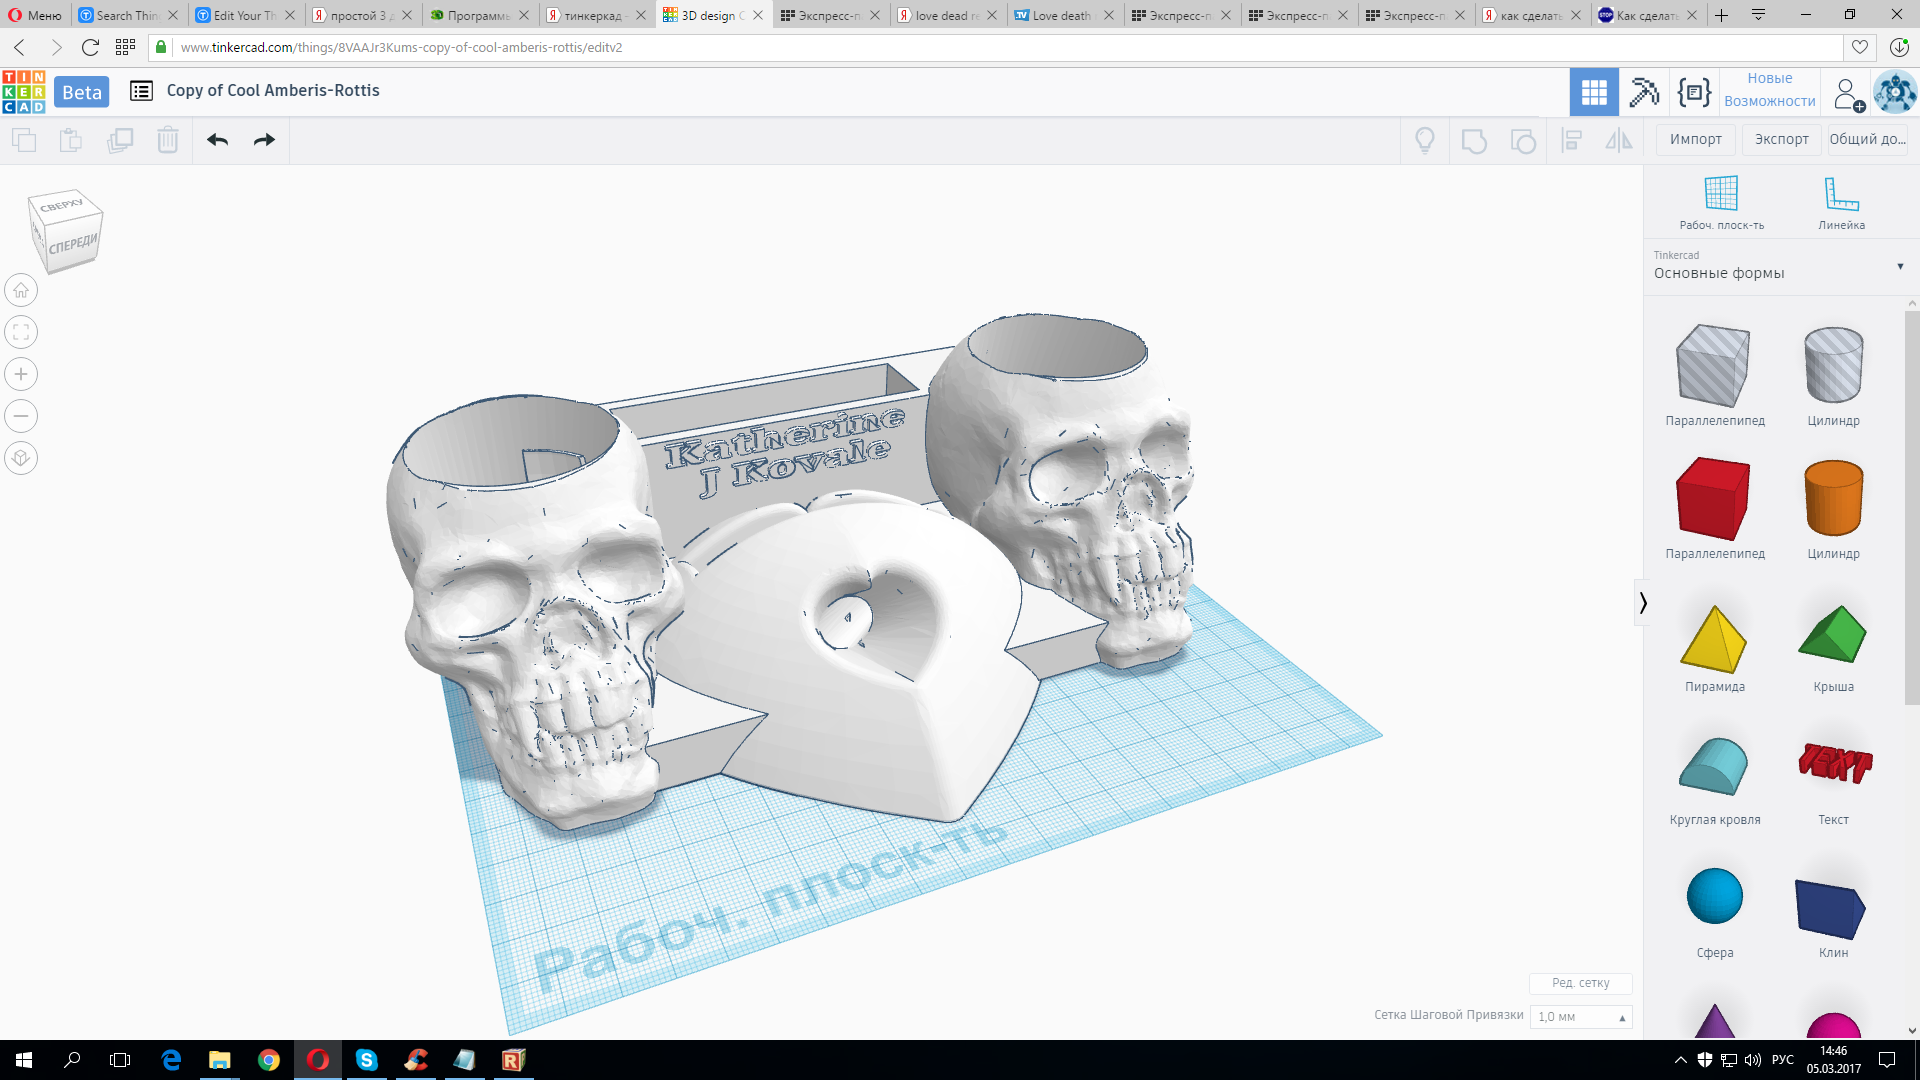
Task: Switch to the Love death tab
Action: (1064, 15)
